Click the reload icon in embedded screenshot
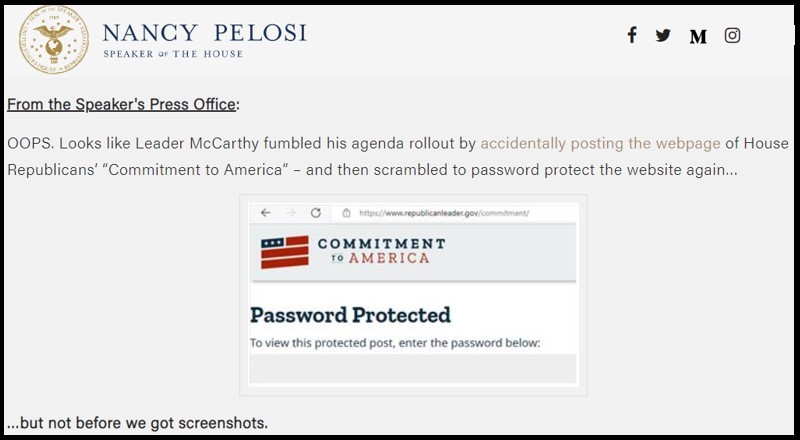The image size is (800, 440). 315,213
